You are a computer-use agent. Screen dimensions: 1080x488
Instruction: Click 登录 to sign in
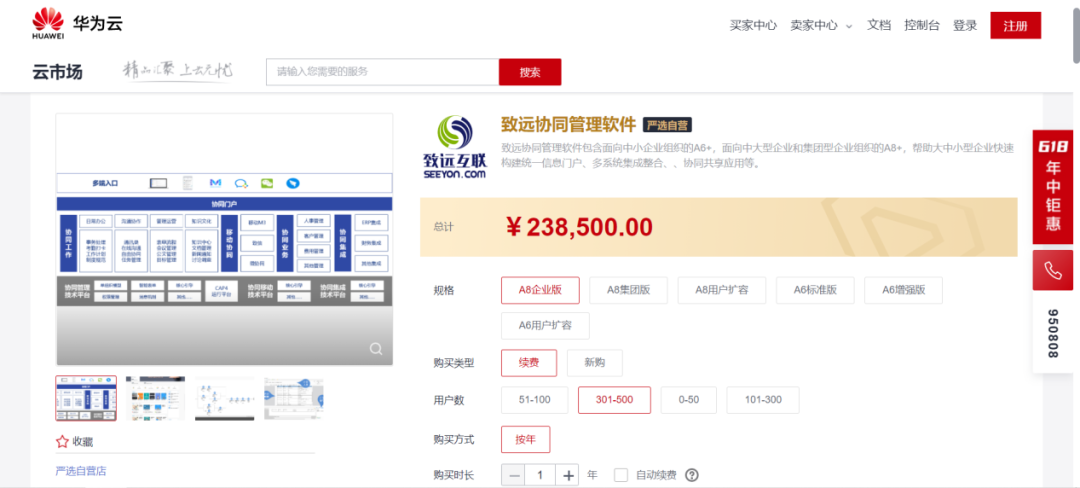click(965, 25)
